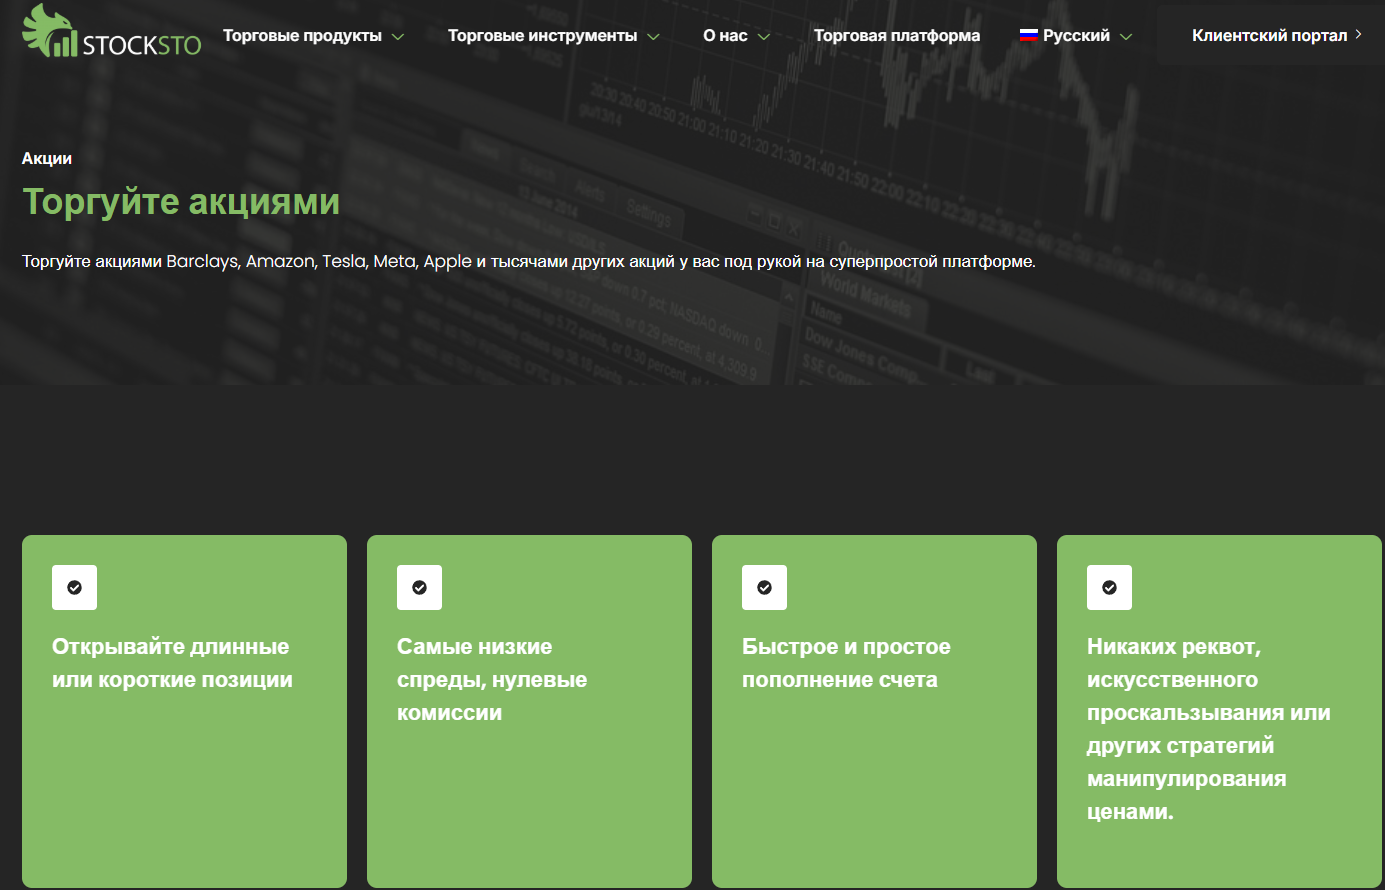Click the text mentioning Barclays, Amazon, Tesla
Image resolution: width=1385 pixels, height=890 pixels.
pos(529,262)
